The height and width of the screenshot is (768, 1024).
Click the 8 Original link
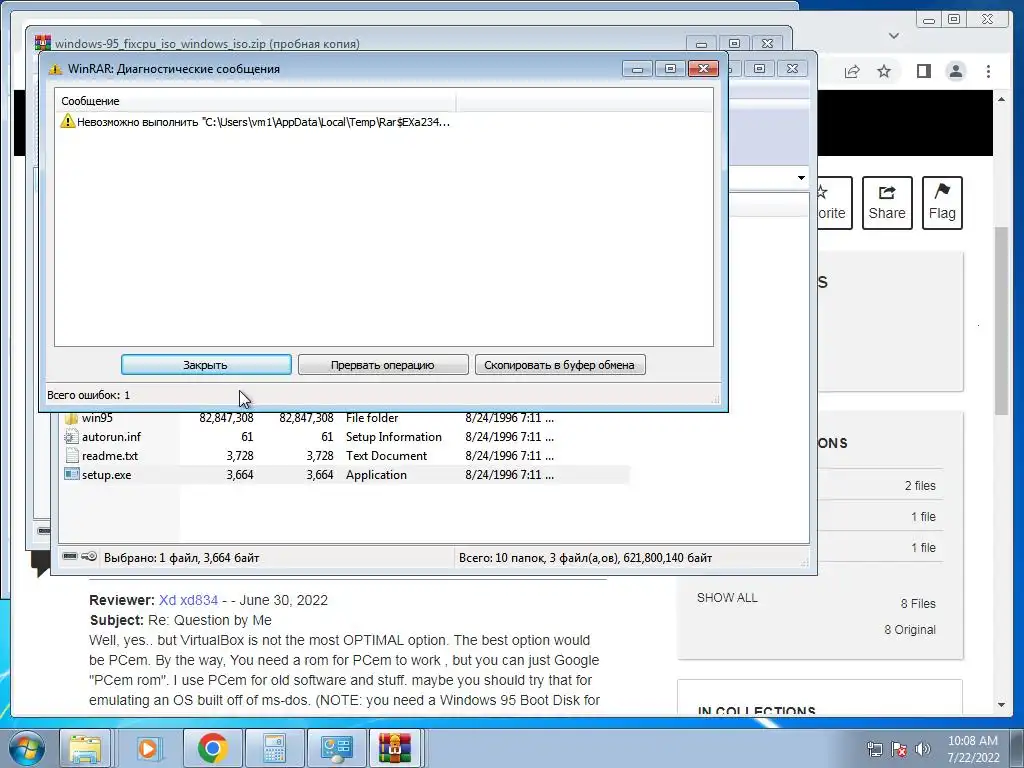910,630
